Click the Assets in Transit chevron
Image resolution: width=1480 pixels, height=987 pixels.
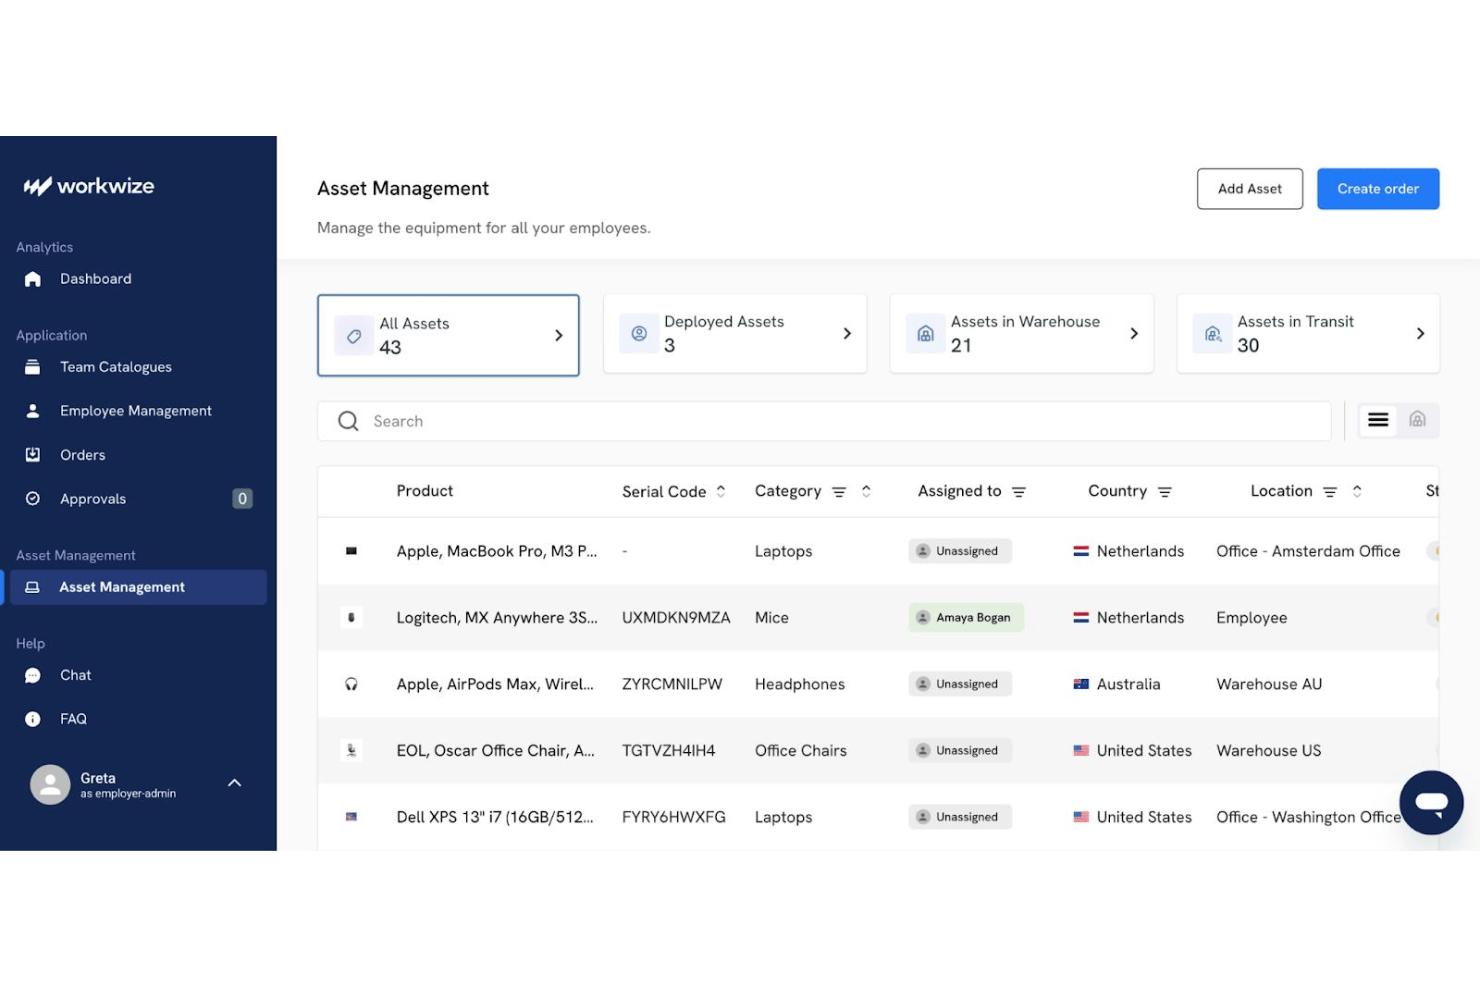(x=1420, y=333)
